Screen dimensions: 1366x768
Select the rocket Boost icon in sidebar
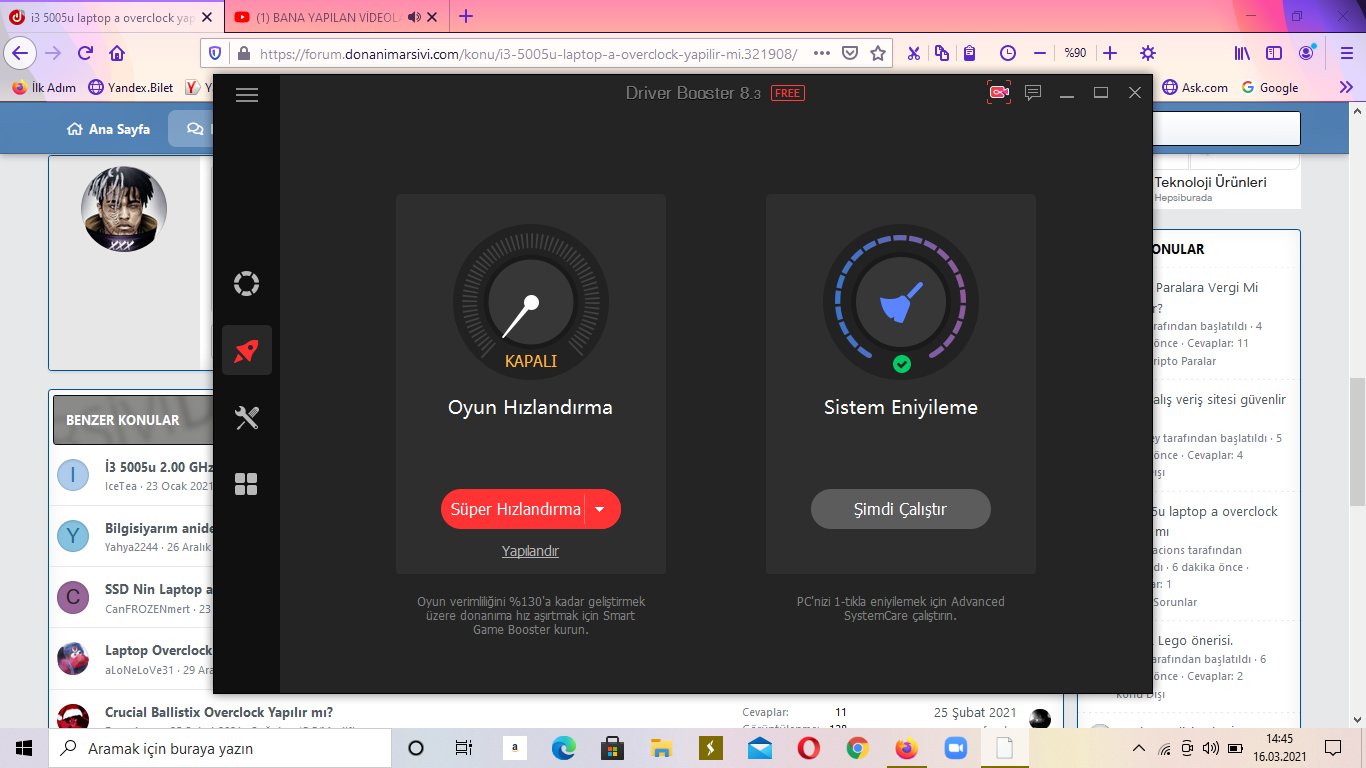click(x=247, y=350)
